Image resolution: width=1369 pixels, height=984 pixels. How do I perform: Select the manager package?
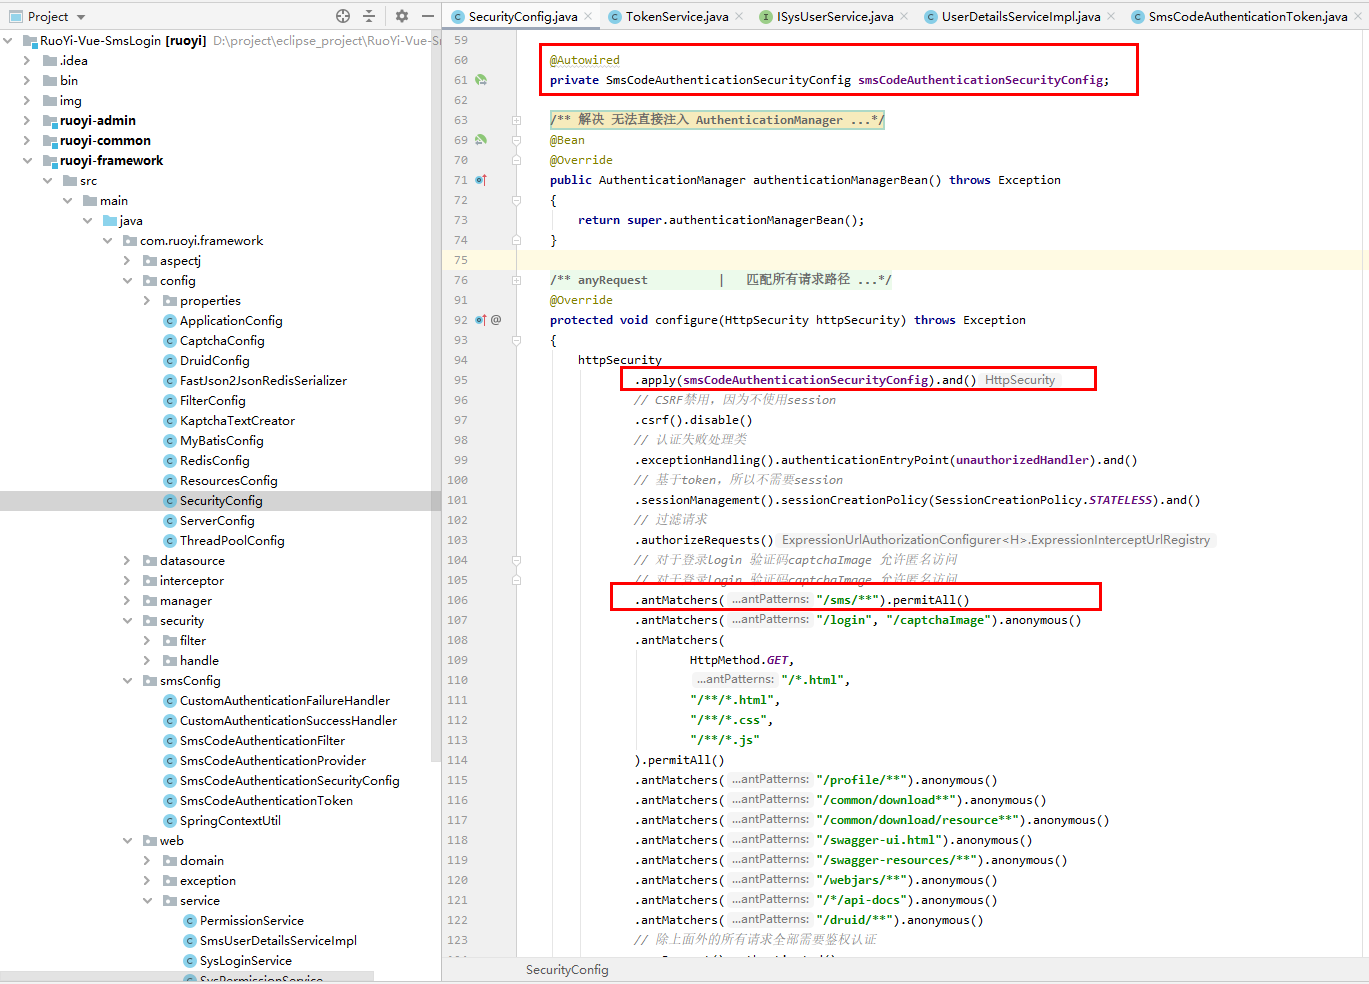pos(186,601)
